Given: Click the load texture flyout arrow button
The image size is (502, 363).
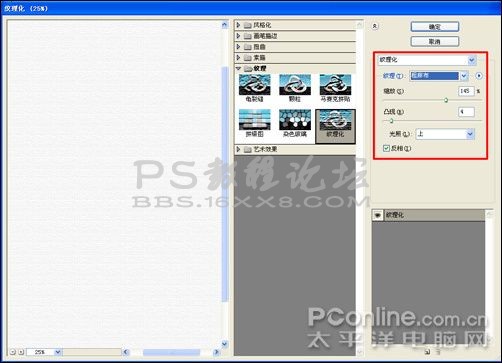Looking at the screenshot, I should (479, 76).
